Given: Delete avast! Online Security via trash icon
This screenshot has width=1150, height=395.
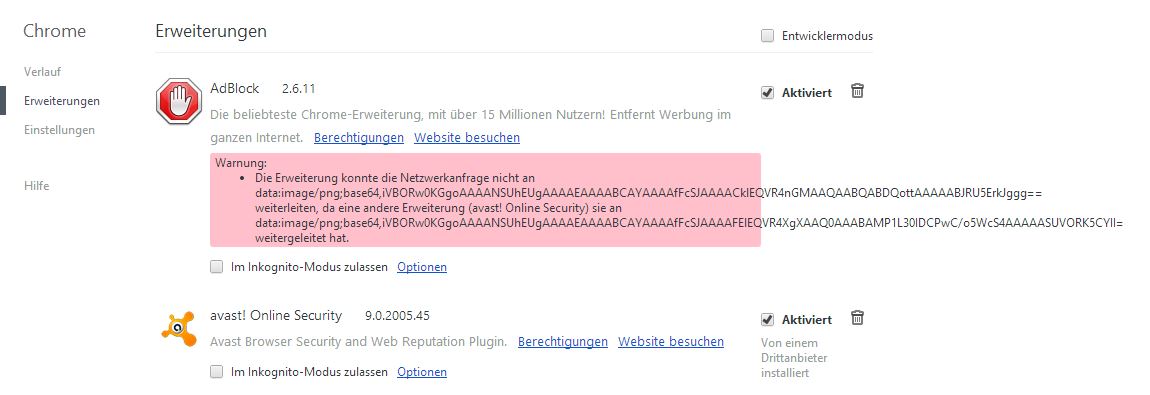Looking at the screenshot, I should click(857, 317).
